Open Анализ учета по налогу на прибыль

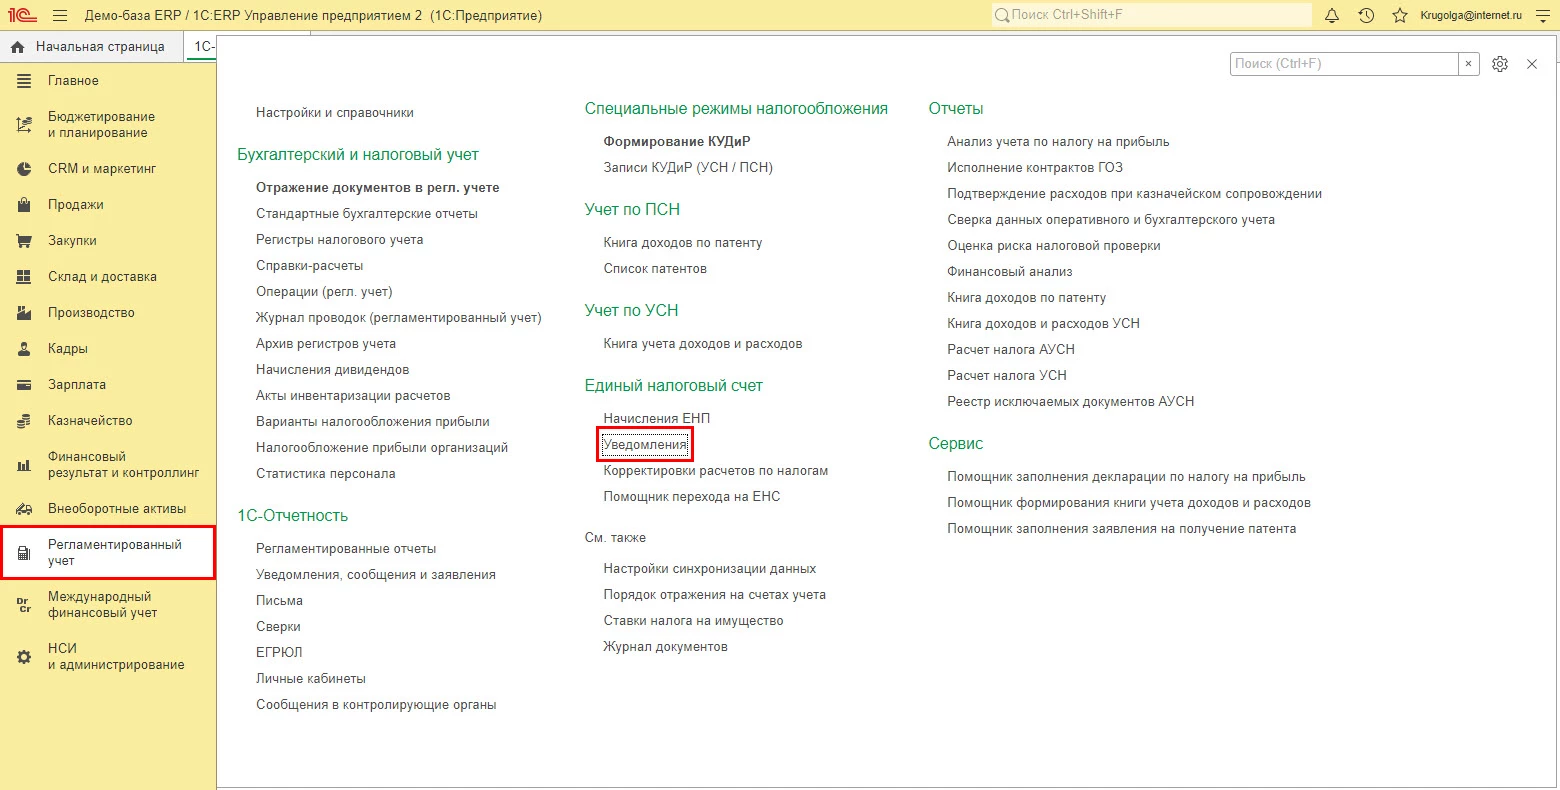point(1058,142)
